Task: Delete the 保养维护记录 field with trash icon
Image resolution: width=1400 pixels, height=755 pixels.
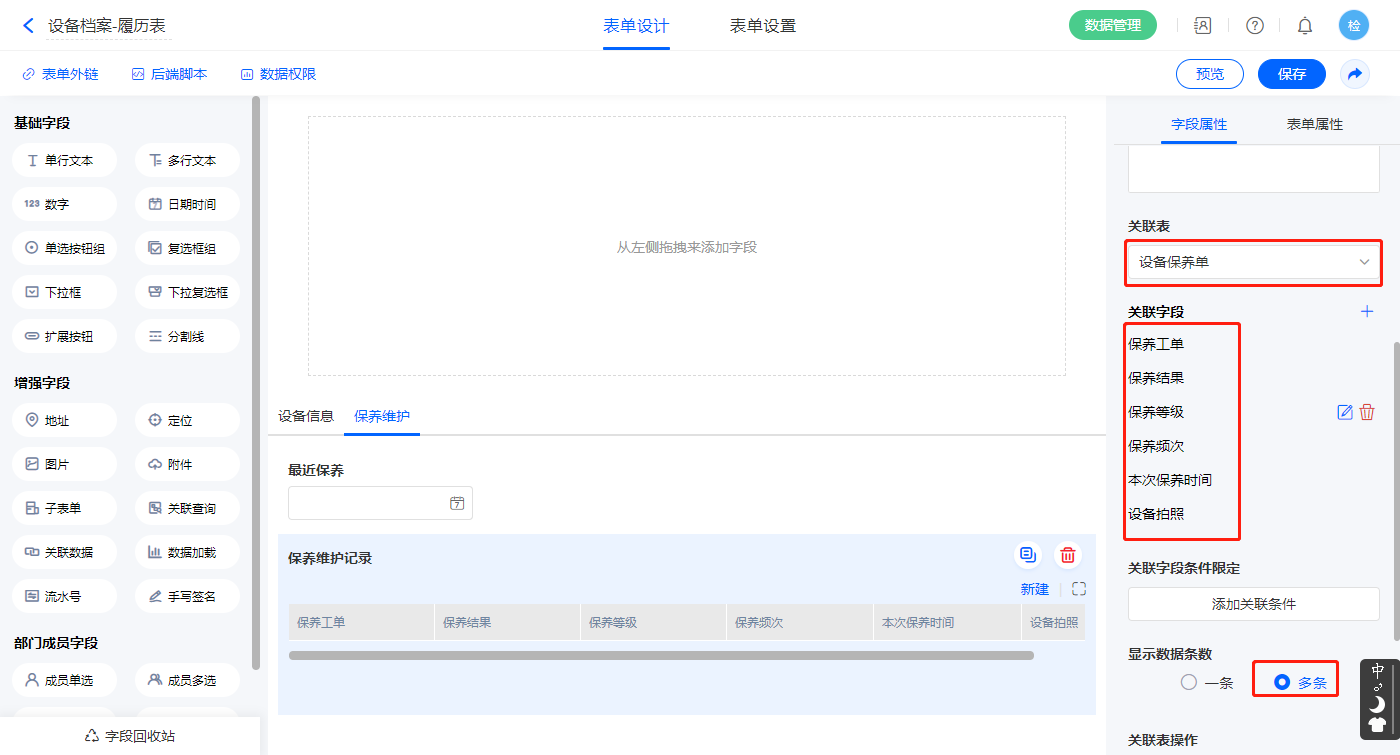Action: click(x=1068, y=556)
